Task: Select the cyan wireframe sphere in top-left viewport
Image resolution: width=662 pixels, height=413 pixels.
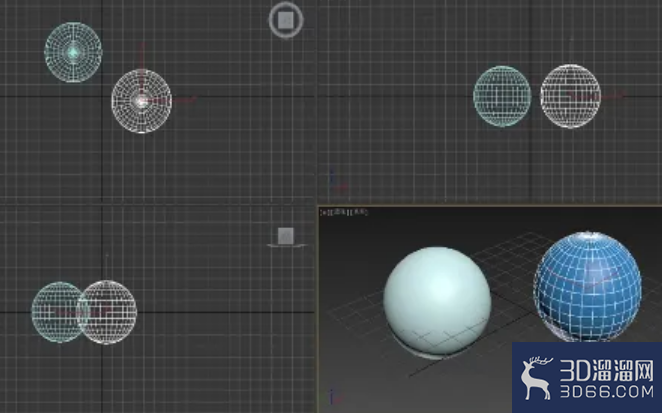Action: [73, 52]
